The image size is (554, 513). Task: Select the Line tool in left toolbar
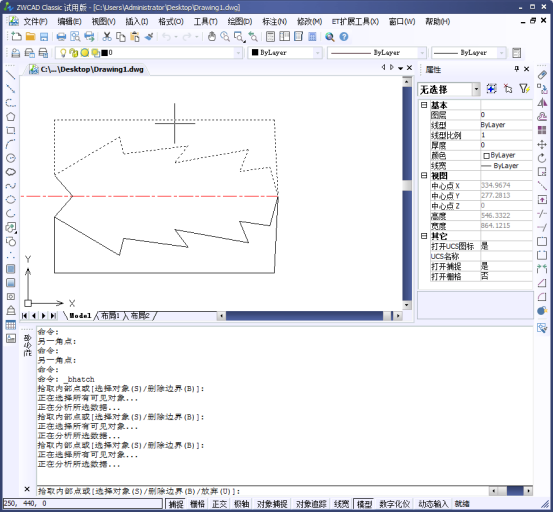[x=11, y=75]
